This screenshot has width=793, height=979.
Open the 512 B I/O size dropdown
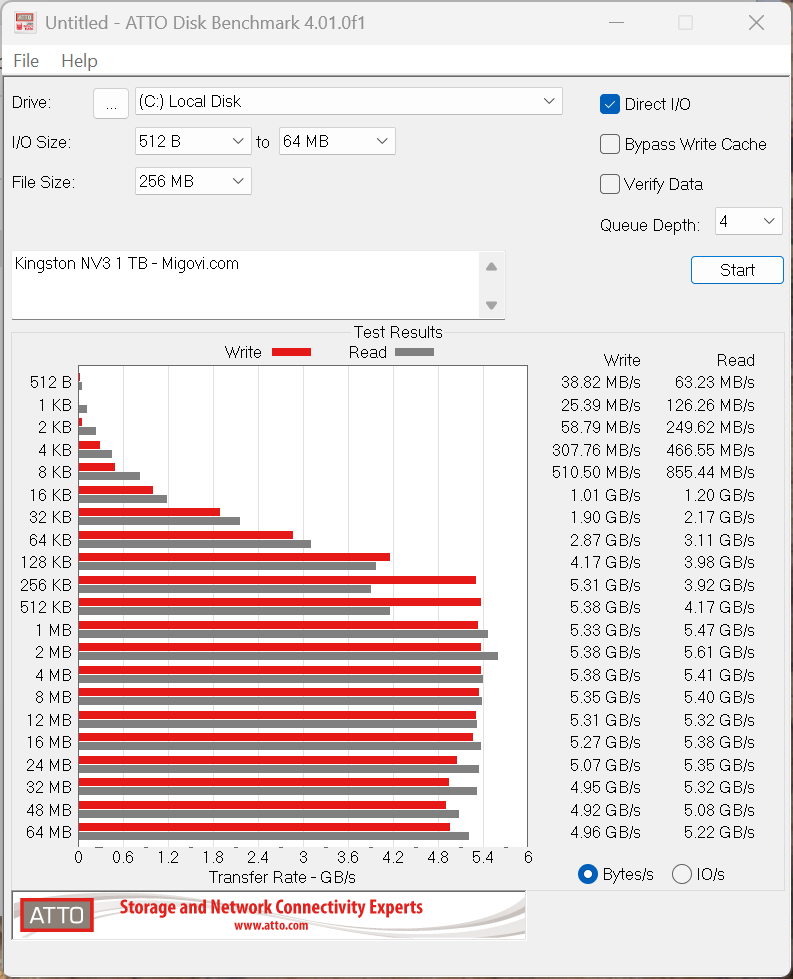coord(193,141)
